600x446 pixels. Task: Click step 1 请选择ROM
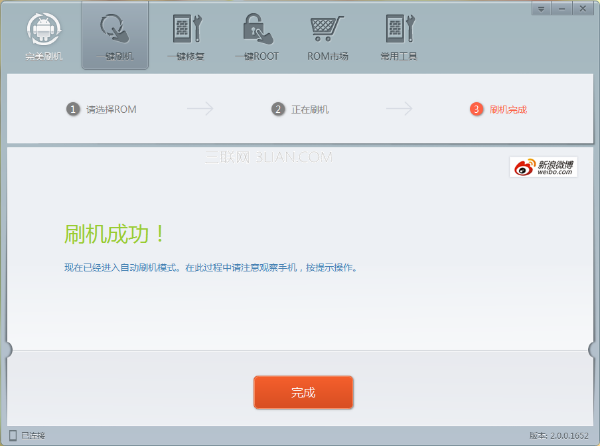101,109
